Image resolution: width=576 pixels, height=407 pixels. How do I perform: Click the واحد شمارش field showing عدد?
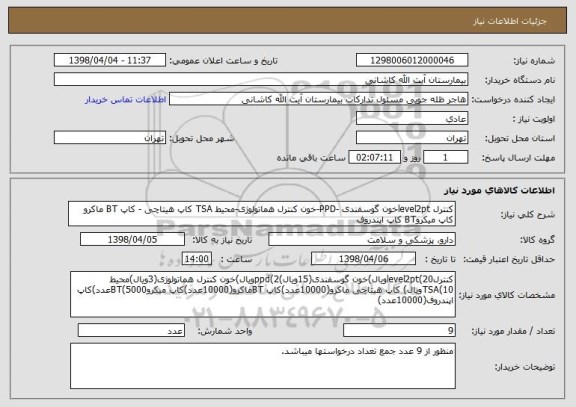pos(131,330)
